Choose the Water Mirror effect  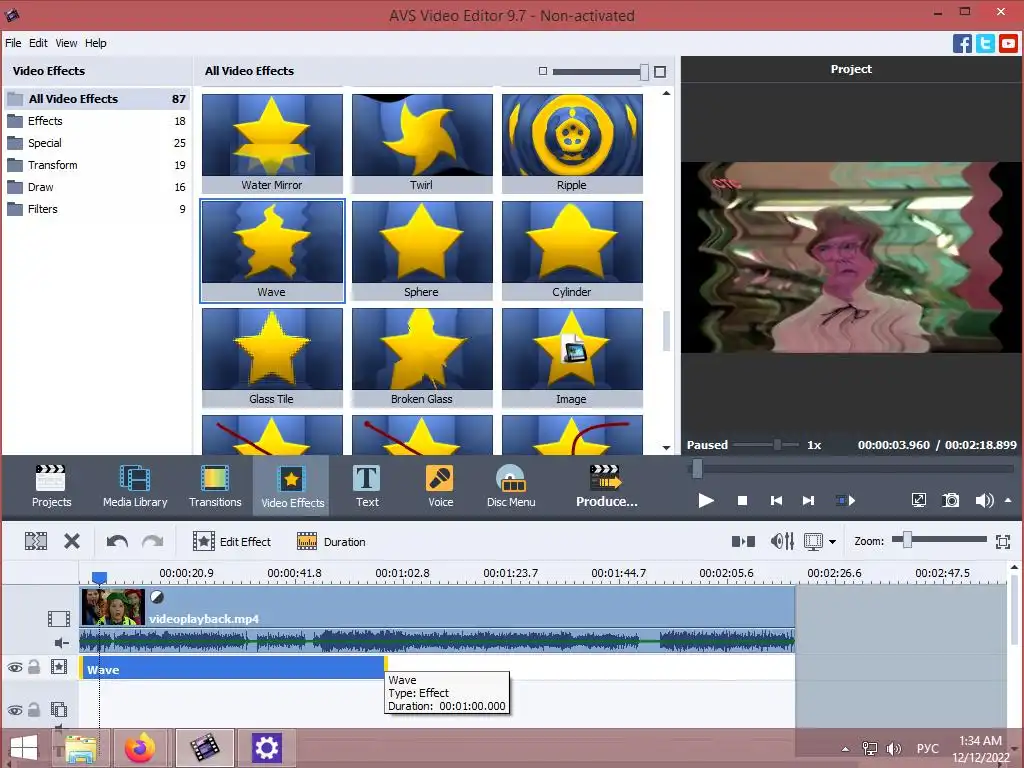272,143
